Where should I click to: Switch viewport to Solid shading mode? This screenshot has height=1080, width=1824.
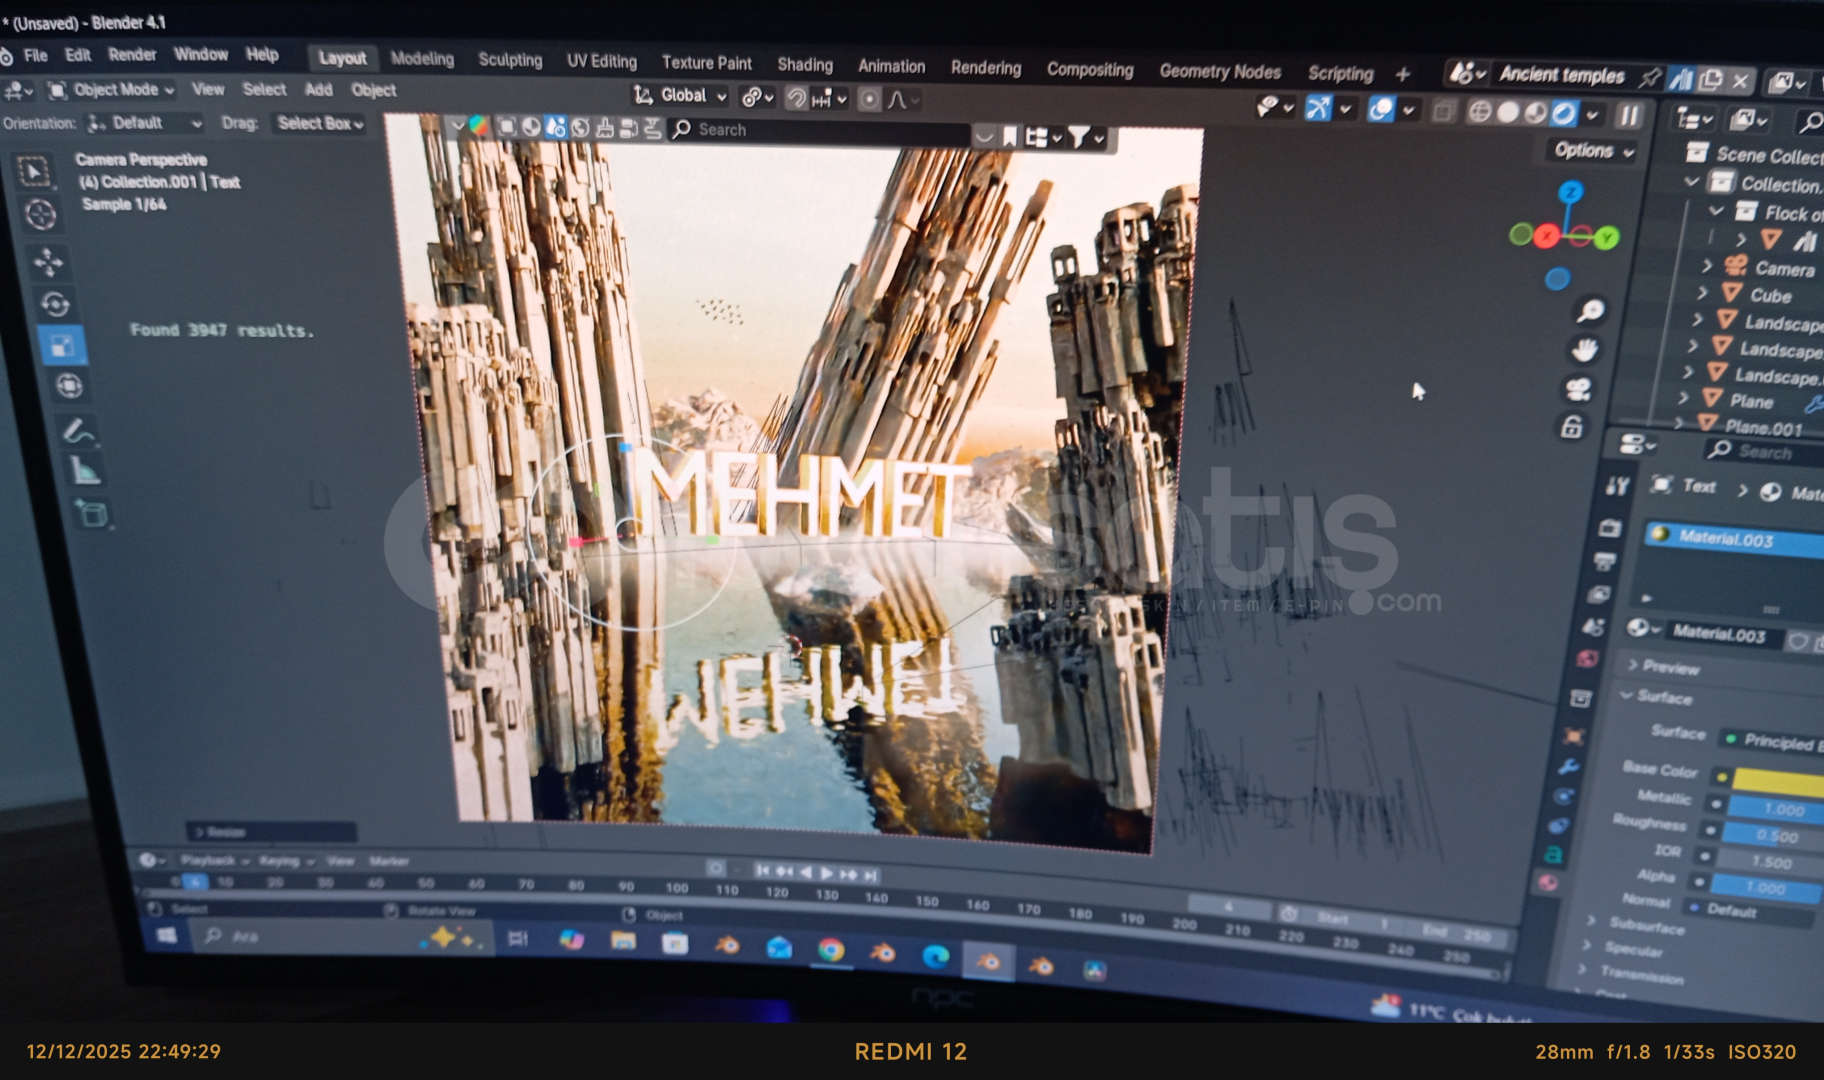1508,112
